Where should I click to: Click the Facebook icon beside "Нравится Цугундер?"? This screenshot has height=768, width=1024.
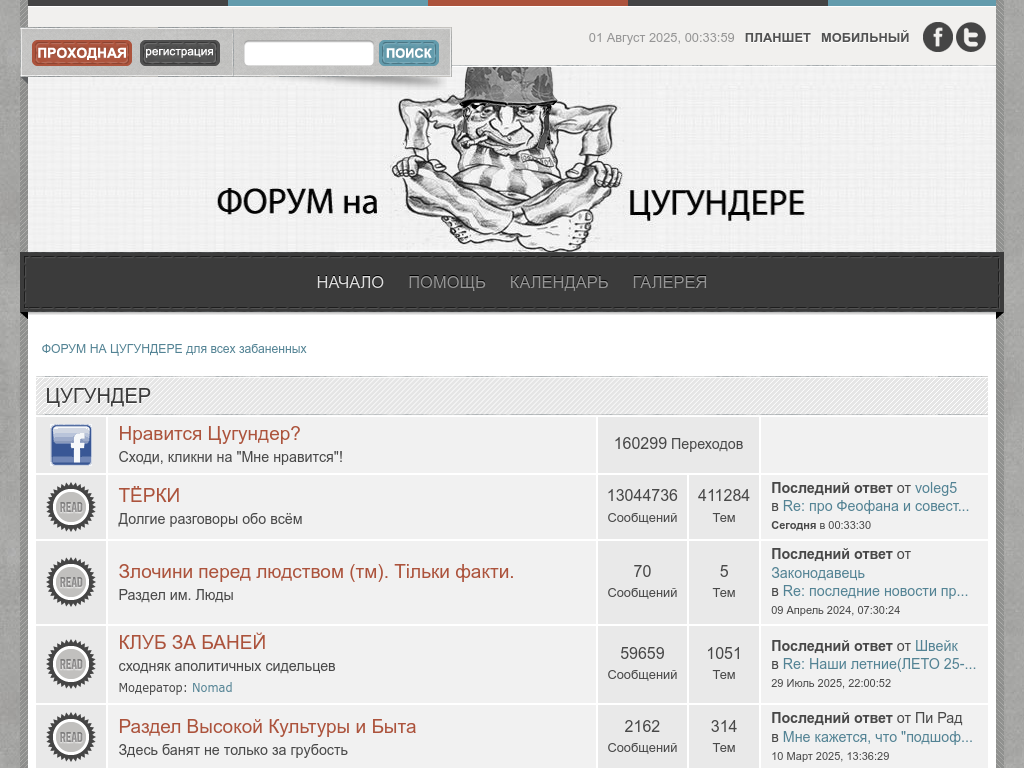pos(71,445)
